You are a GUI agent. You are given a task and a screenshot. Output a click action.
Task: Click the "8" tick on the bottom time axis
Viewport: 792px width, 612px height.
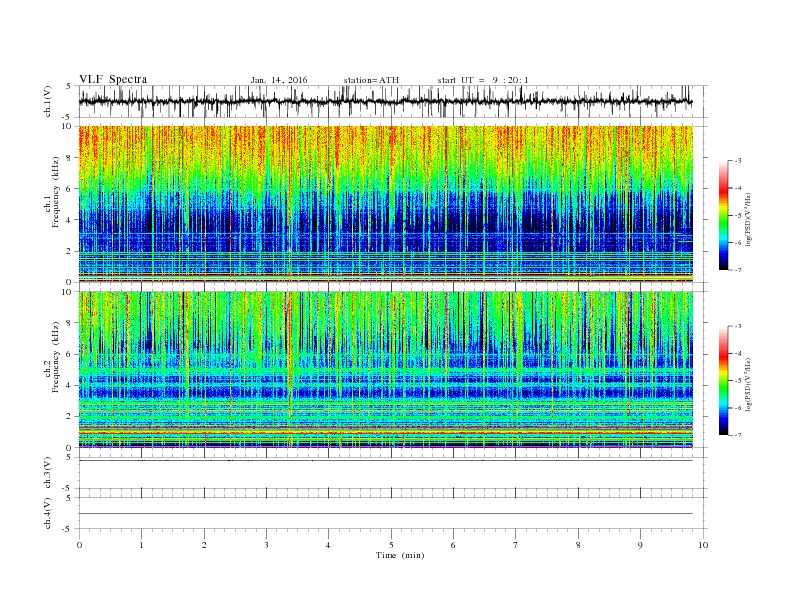click(578, 545)
